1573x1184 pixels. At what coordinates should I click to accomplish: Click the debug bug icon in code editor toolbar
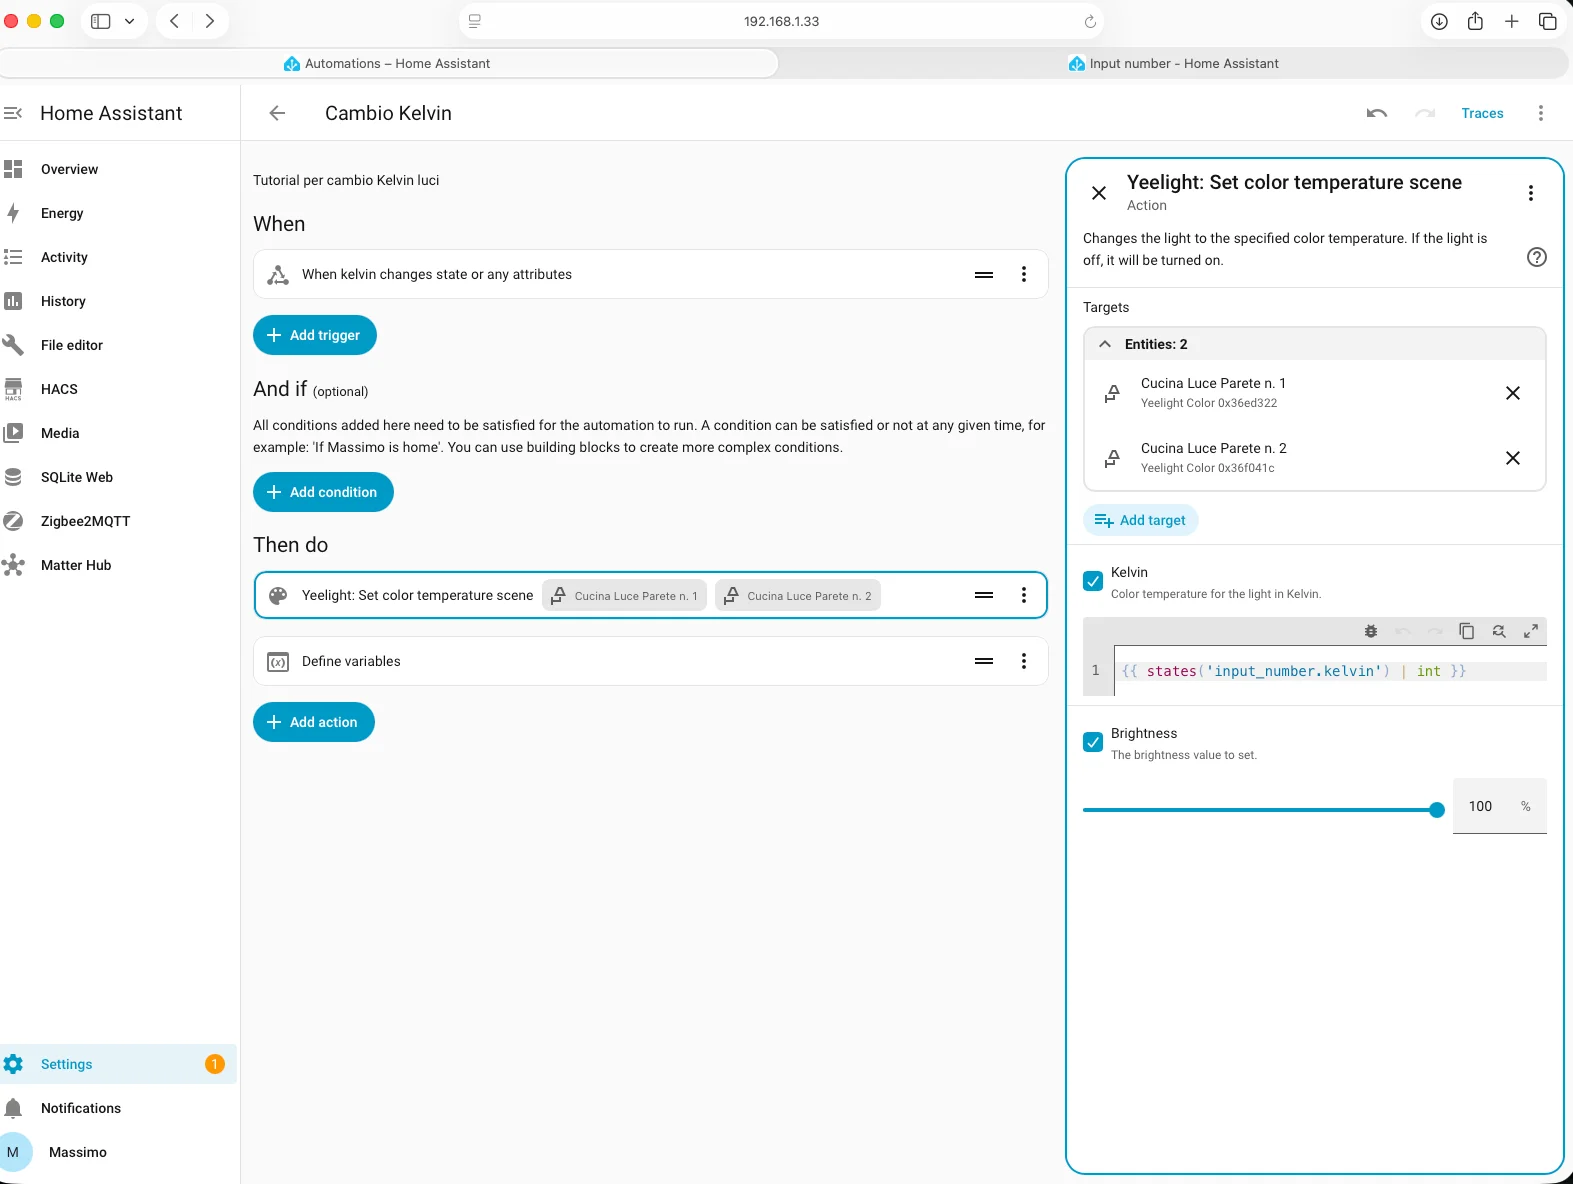pyautogui.click(x=1371, y=631)
